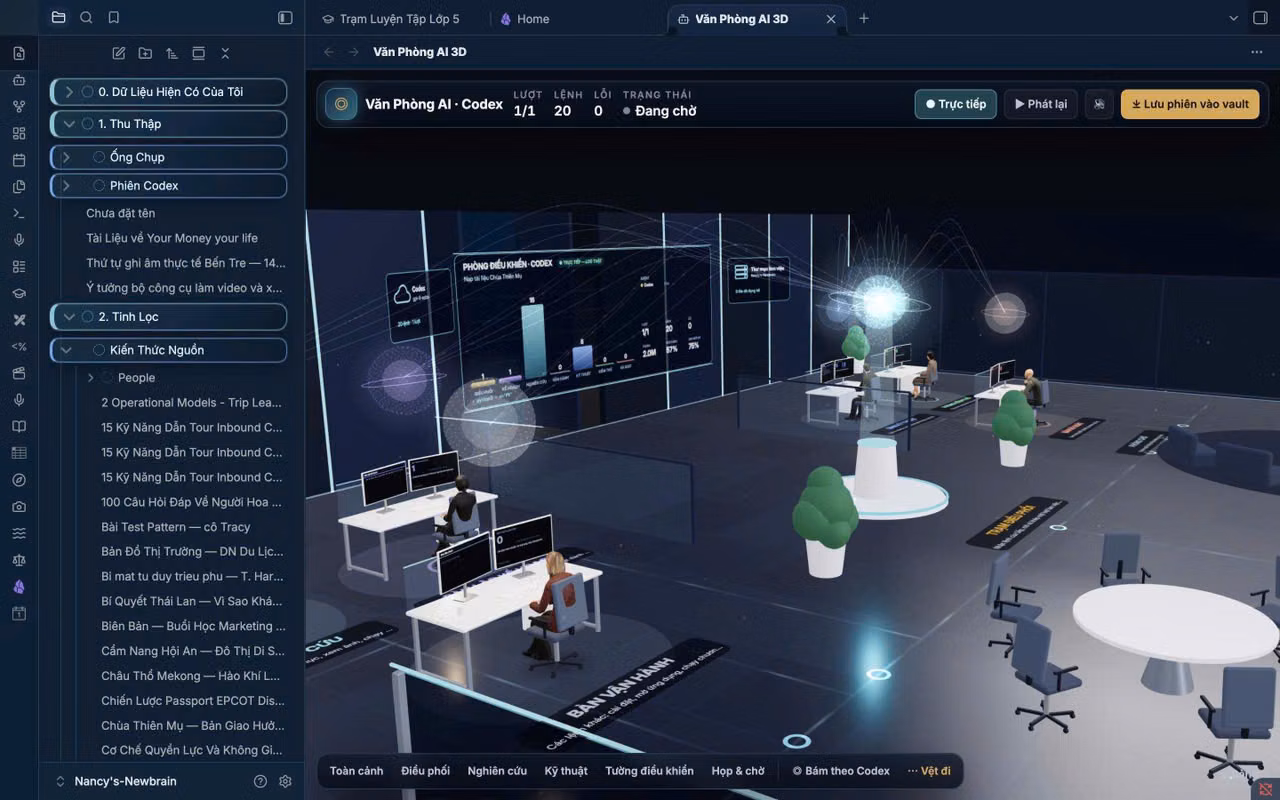Create a new folder in explorer toolbar
The width and height of the screenshot is (1280, 800).
145,53
